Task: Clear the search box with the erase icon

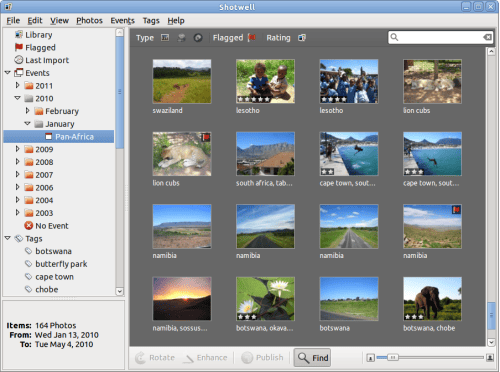Action: 487,37
